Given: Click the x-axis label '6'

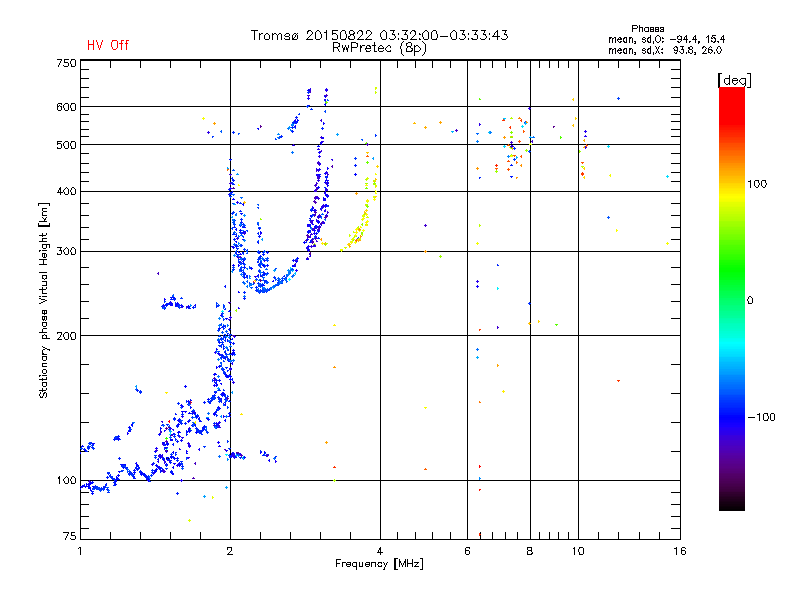Looking at the screenshot, I should click(x=467, y=551).
